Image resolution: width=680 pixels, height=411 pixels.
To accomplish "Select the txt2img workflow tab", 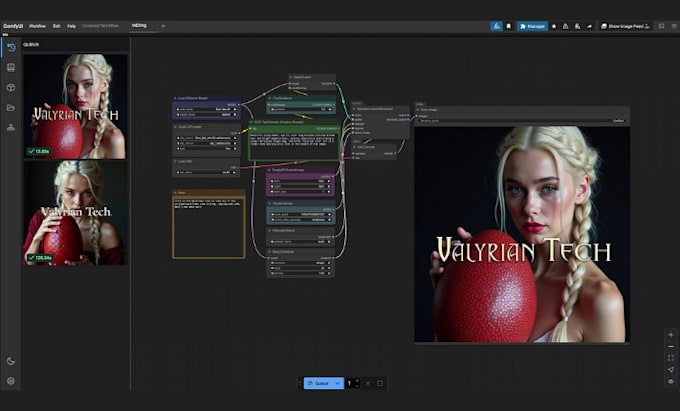I will click(x=138, y=25).
